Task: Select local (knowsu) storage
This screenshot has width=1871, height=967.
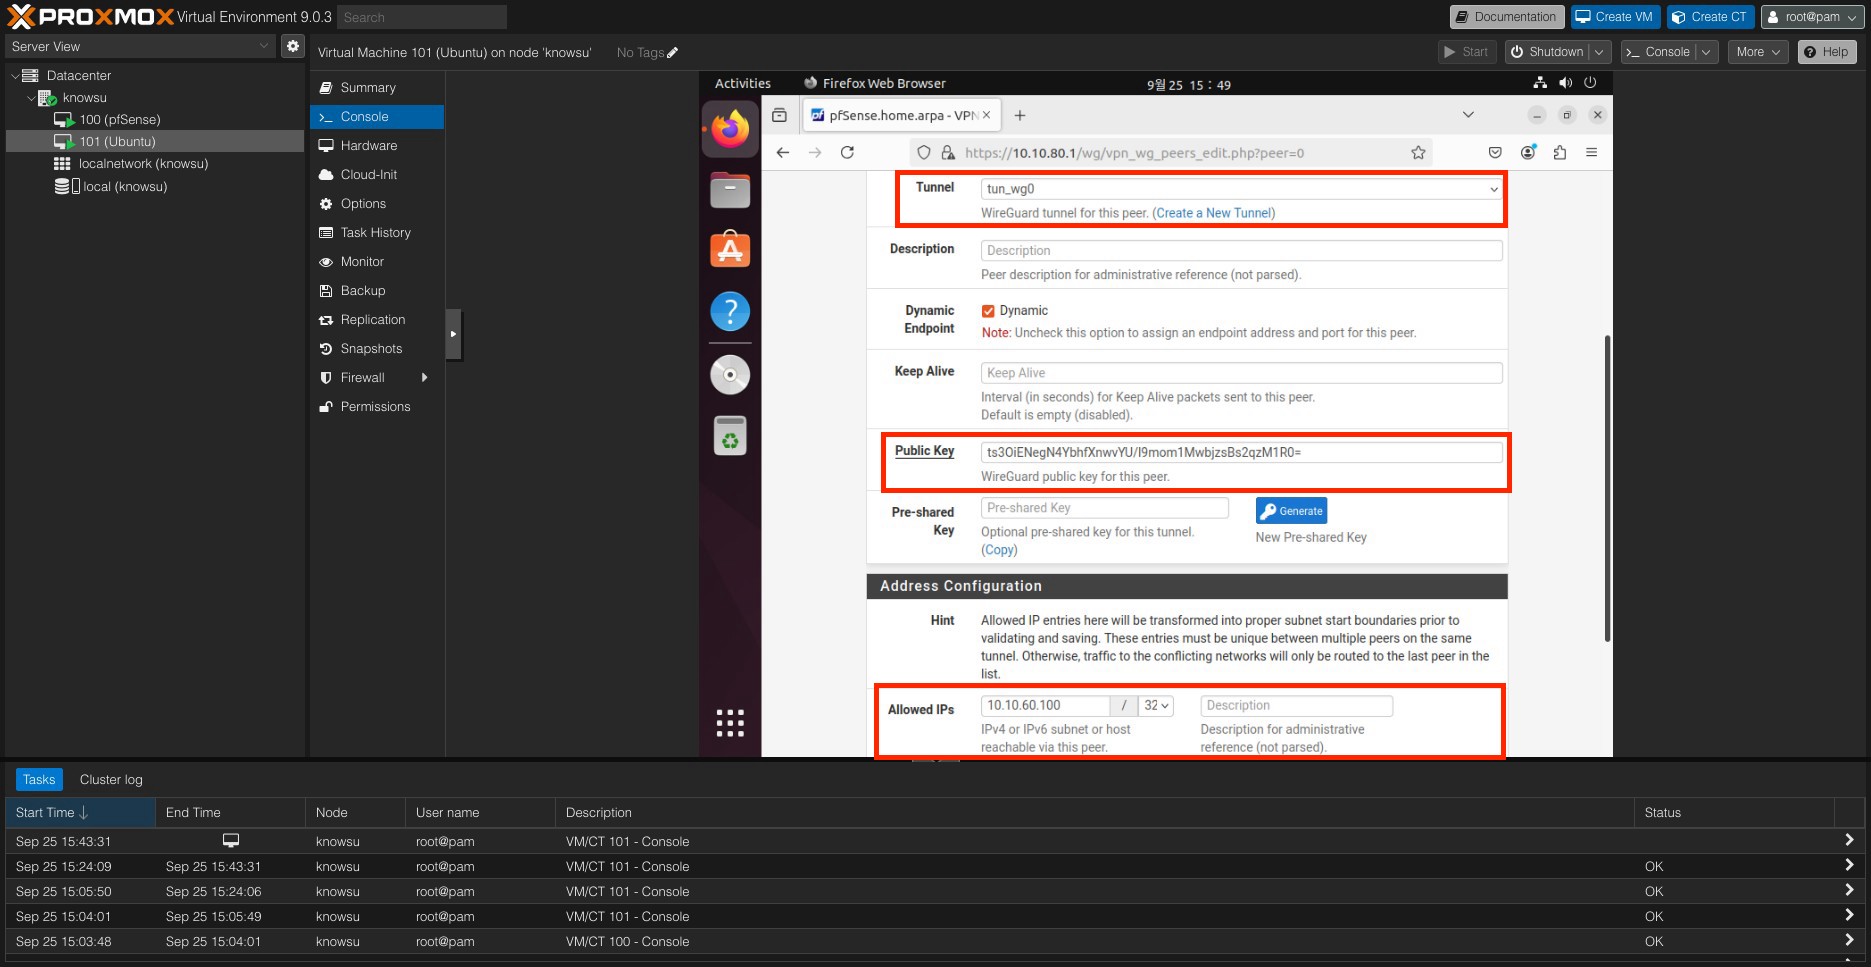Action: tap(125, 187)
